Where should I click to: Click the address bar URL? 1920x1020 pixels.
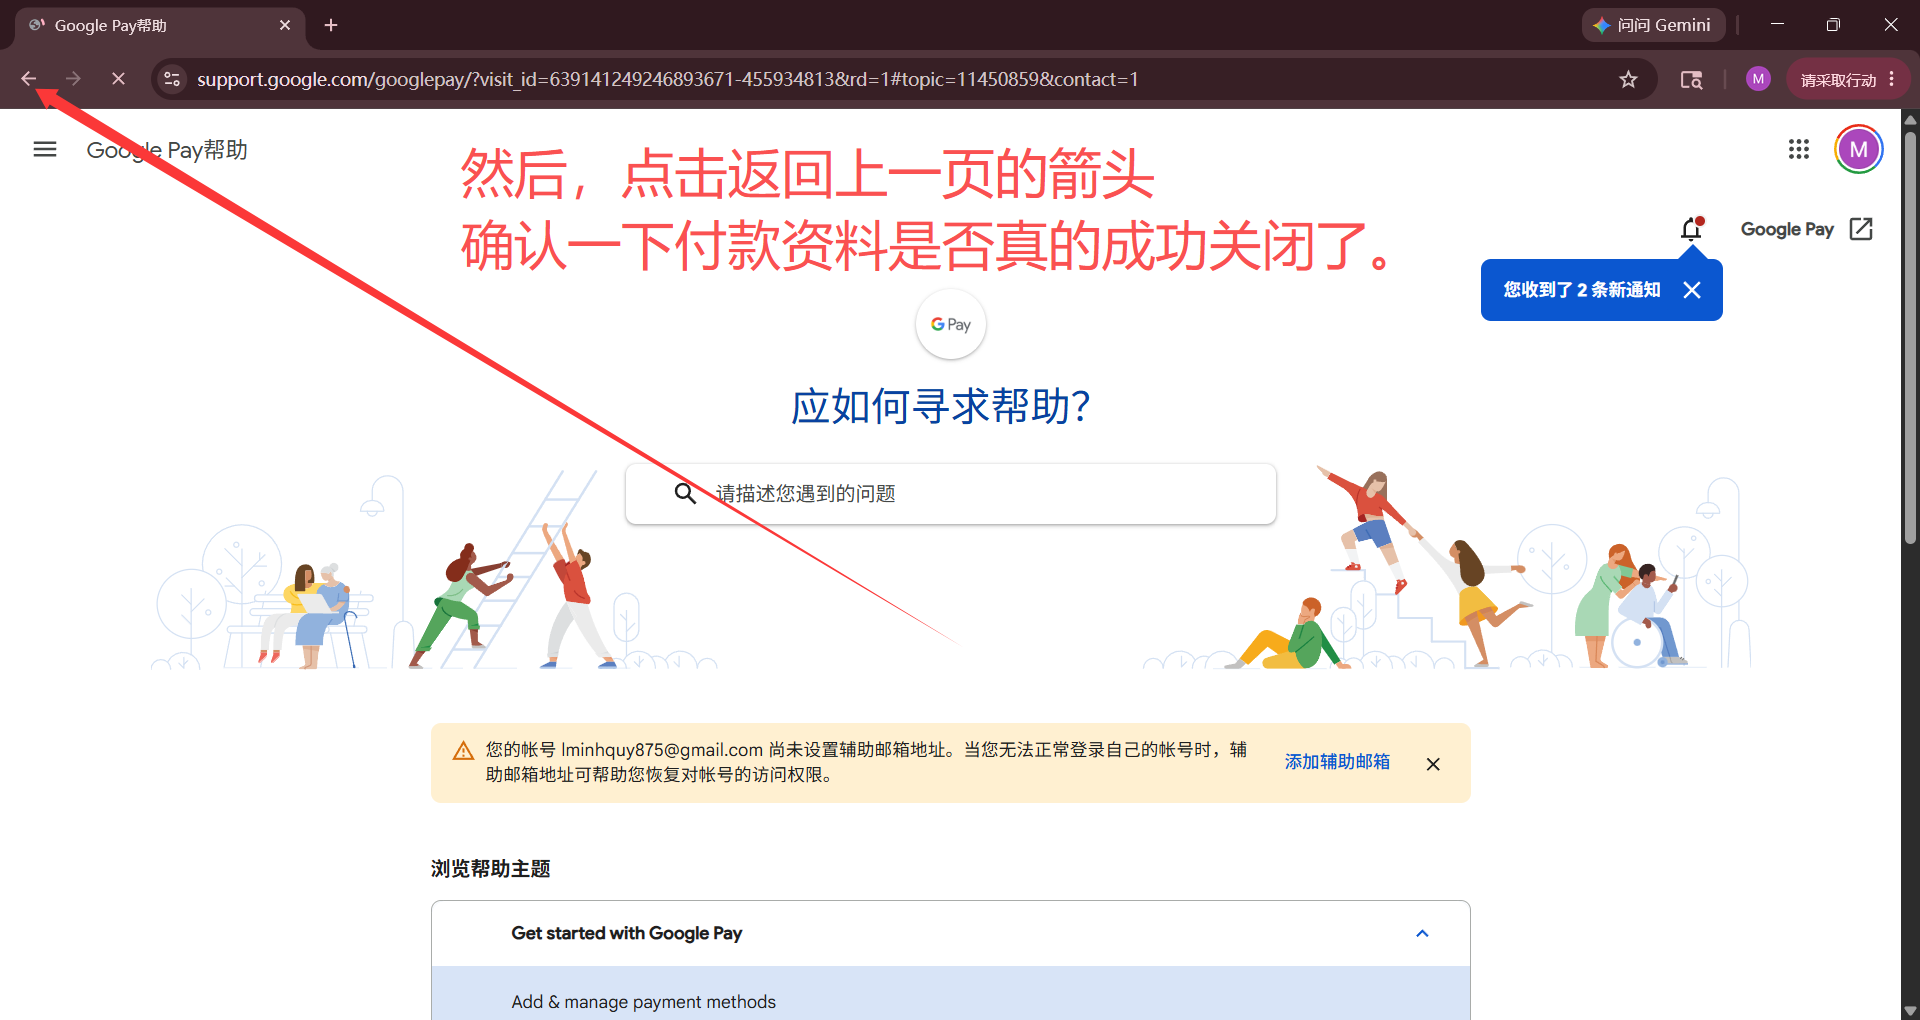pos(667,79)
